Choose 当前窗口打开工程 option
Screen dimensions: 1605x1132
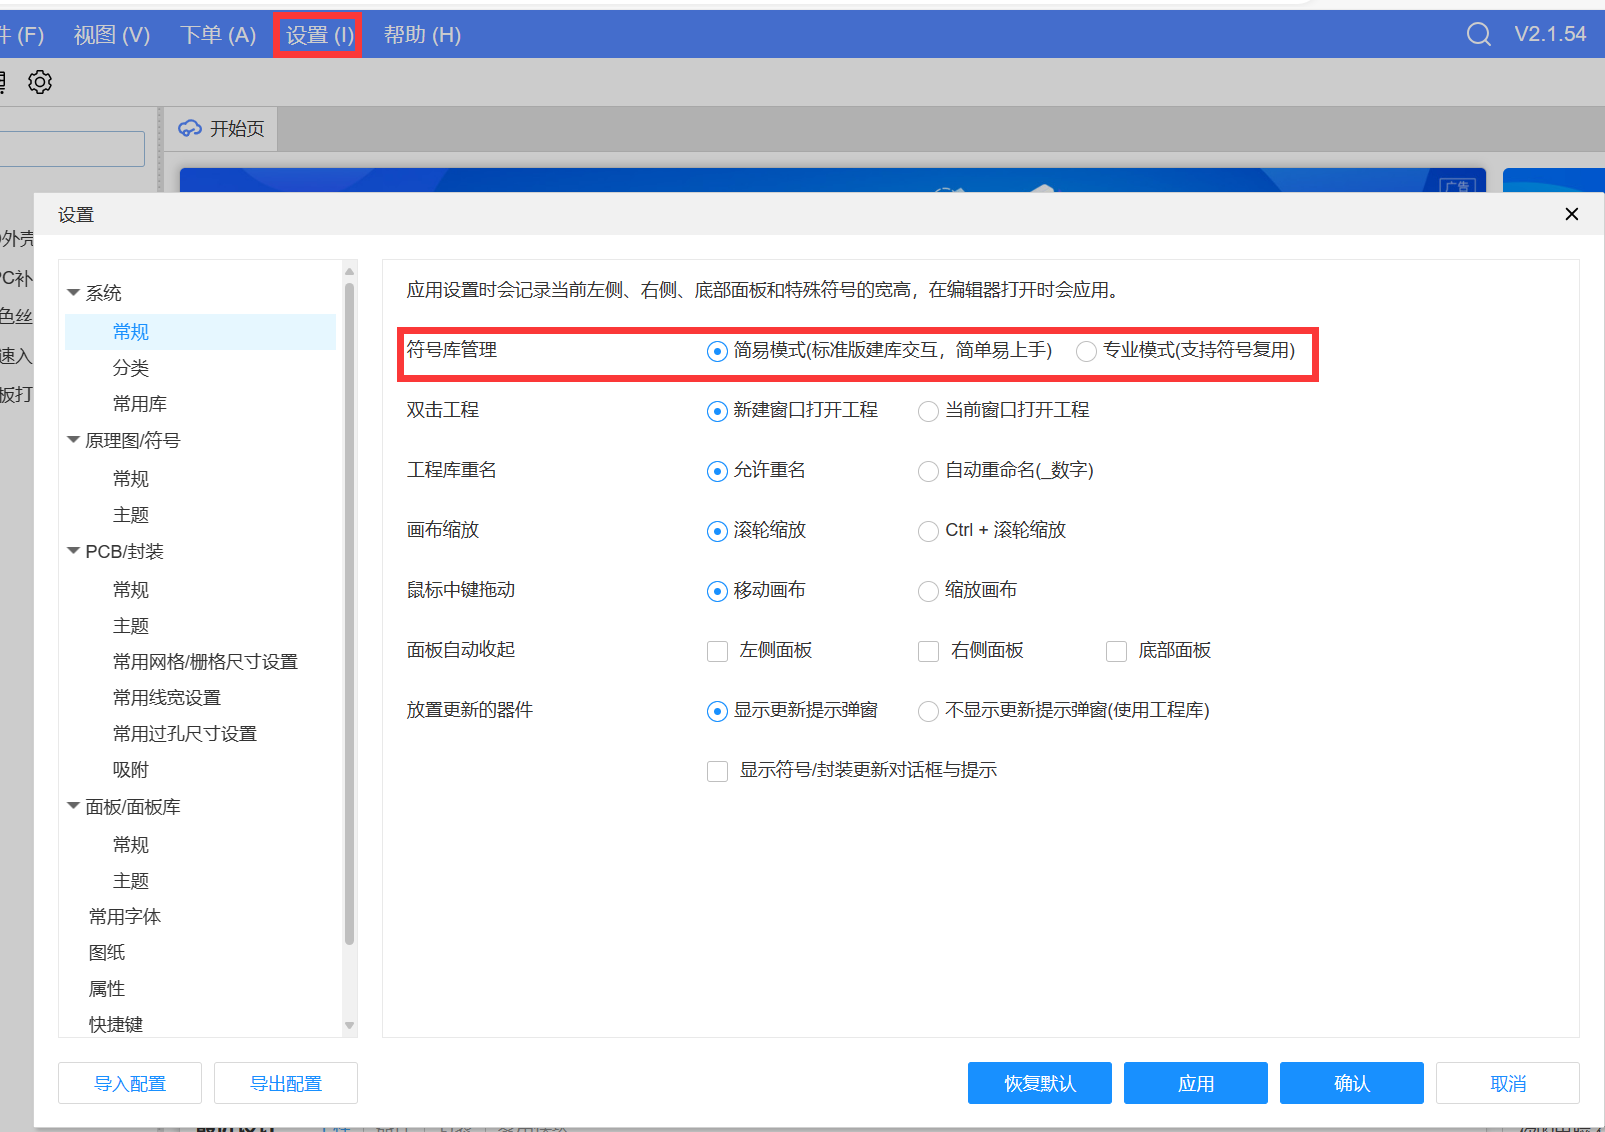[x=928, y=411]
